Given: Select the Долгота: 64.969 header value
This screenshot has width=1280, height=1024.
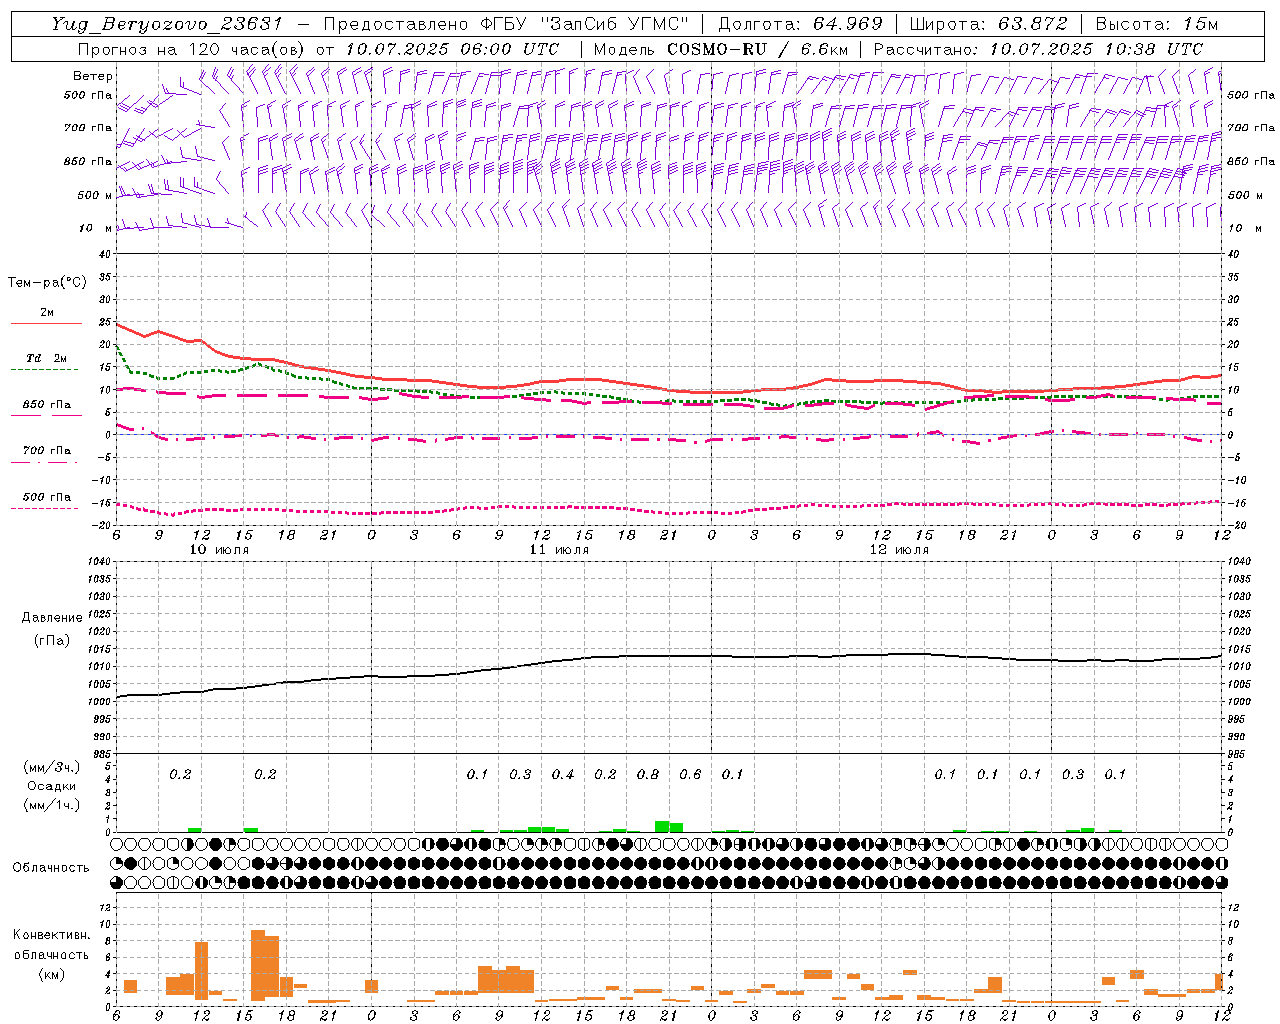Looking at the screenshot, I should coord(800,24).
